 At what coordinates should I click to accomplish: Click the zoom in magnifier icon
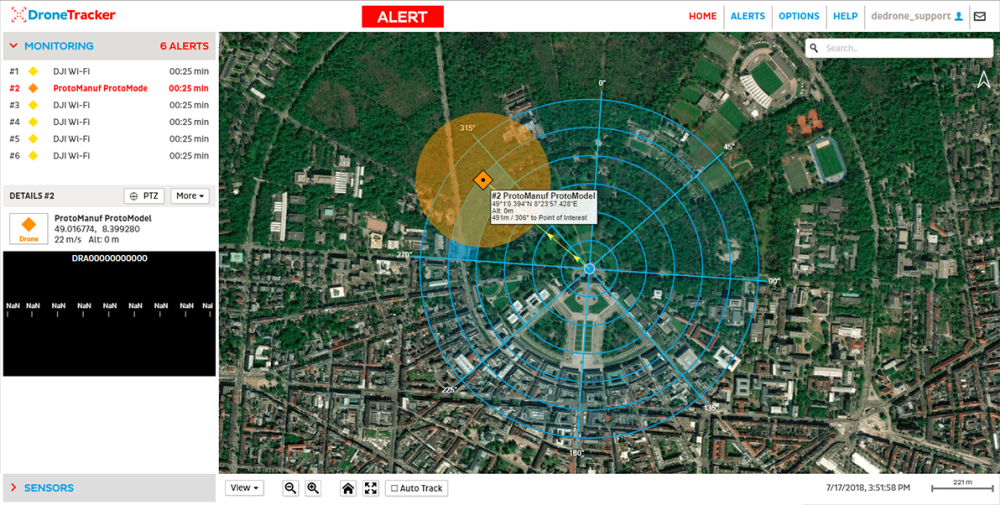pyautogui.click(x=313, y=488)
